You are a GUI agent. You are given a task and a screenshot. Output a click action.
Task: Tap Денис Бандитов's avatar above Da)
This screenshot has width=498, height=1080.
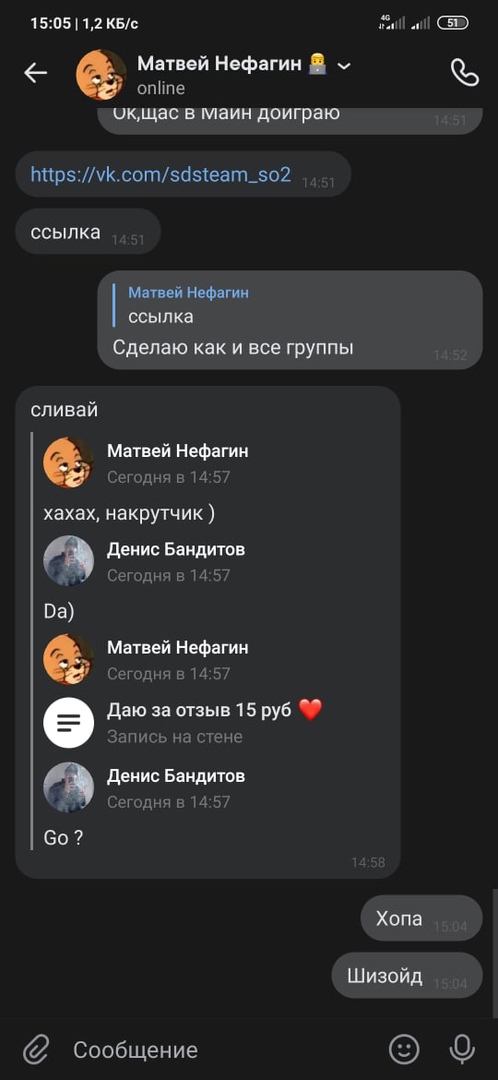(x=69, y=561)
